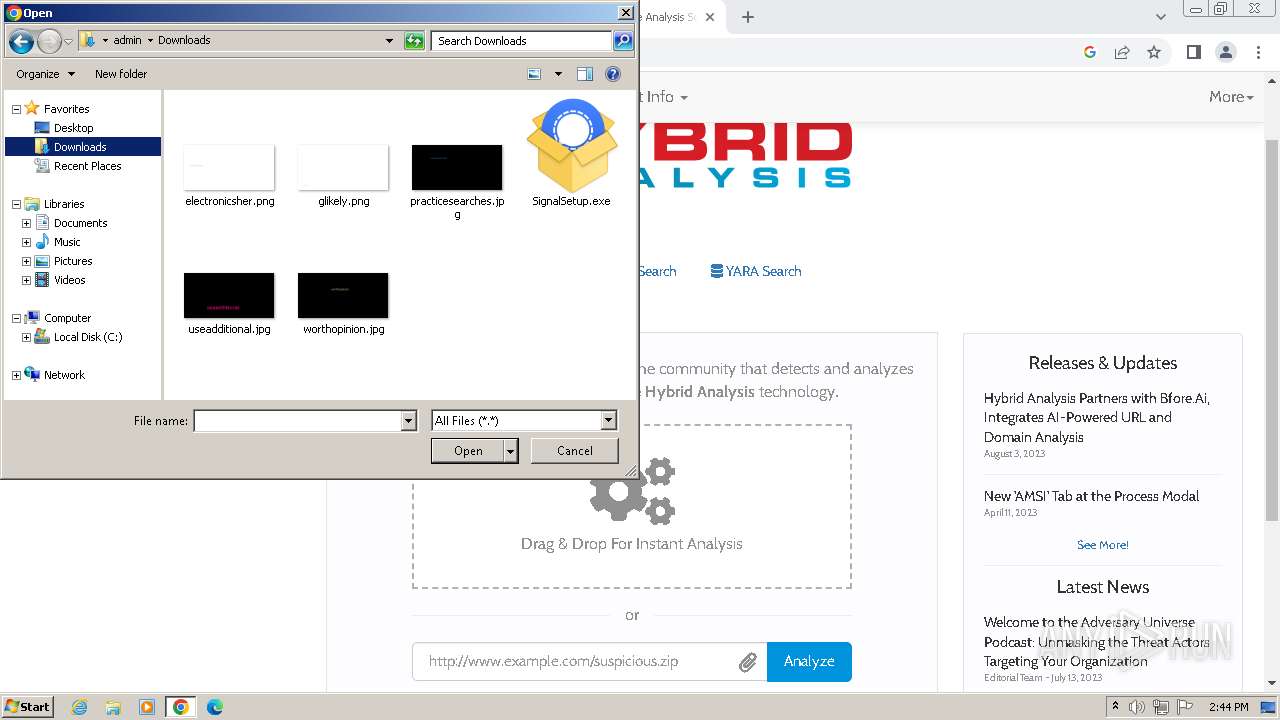
Task: Click the Search Downloads field
Action: 522,41
